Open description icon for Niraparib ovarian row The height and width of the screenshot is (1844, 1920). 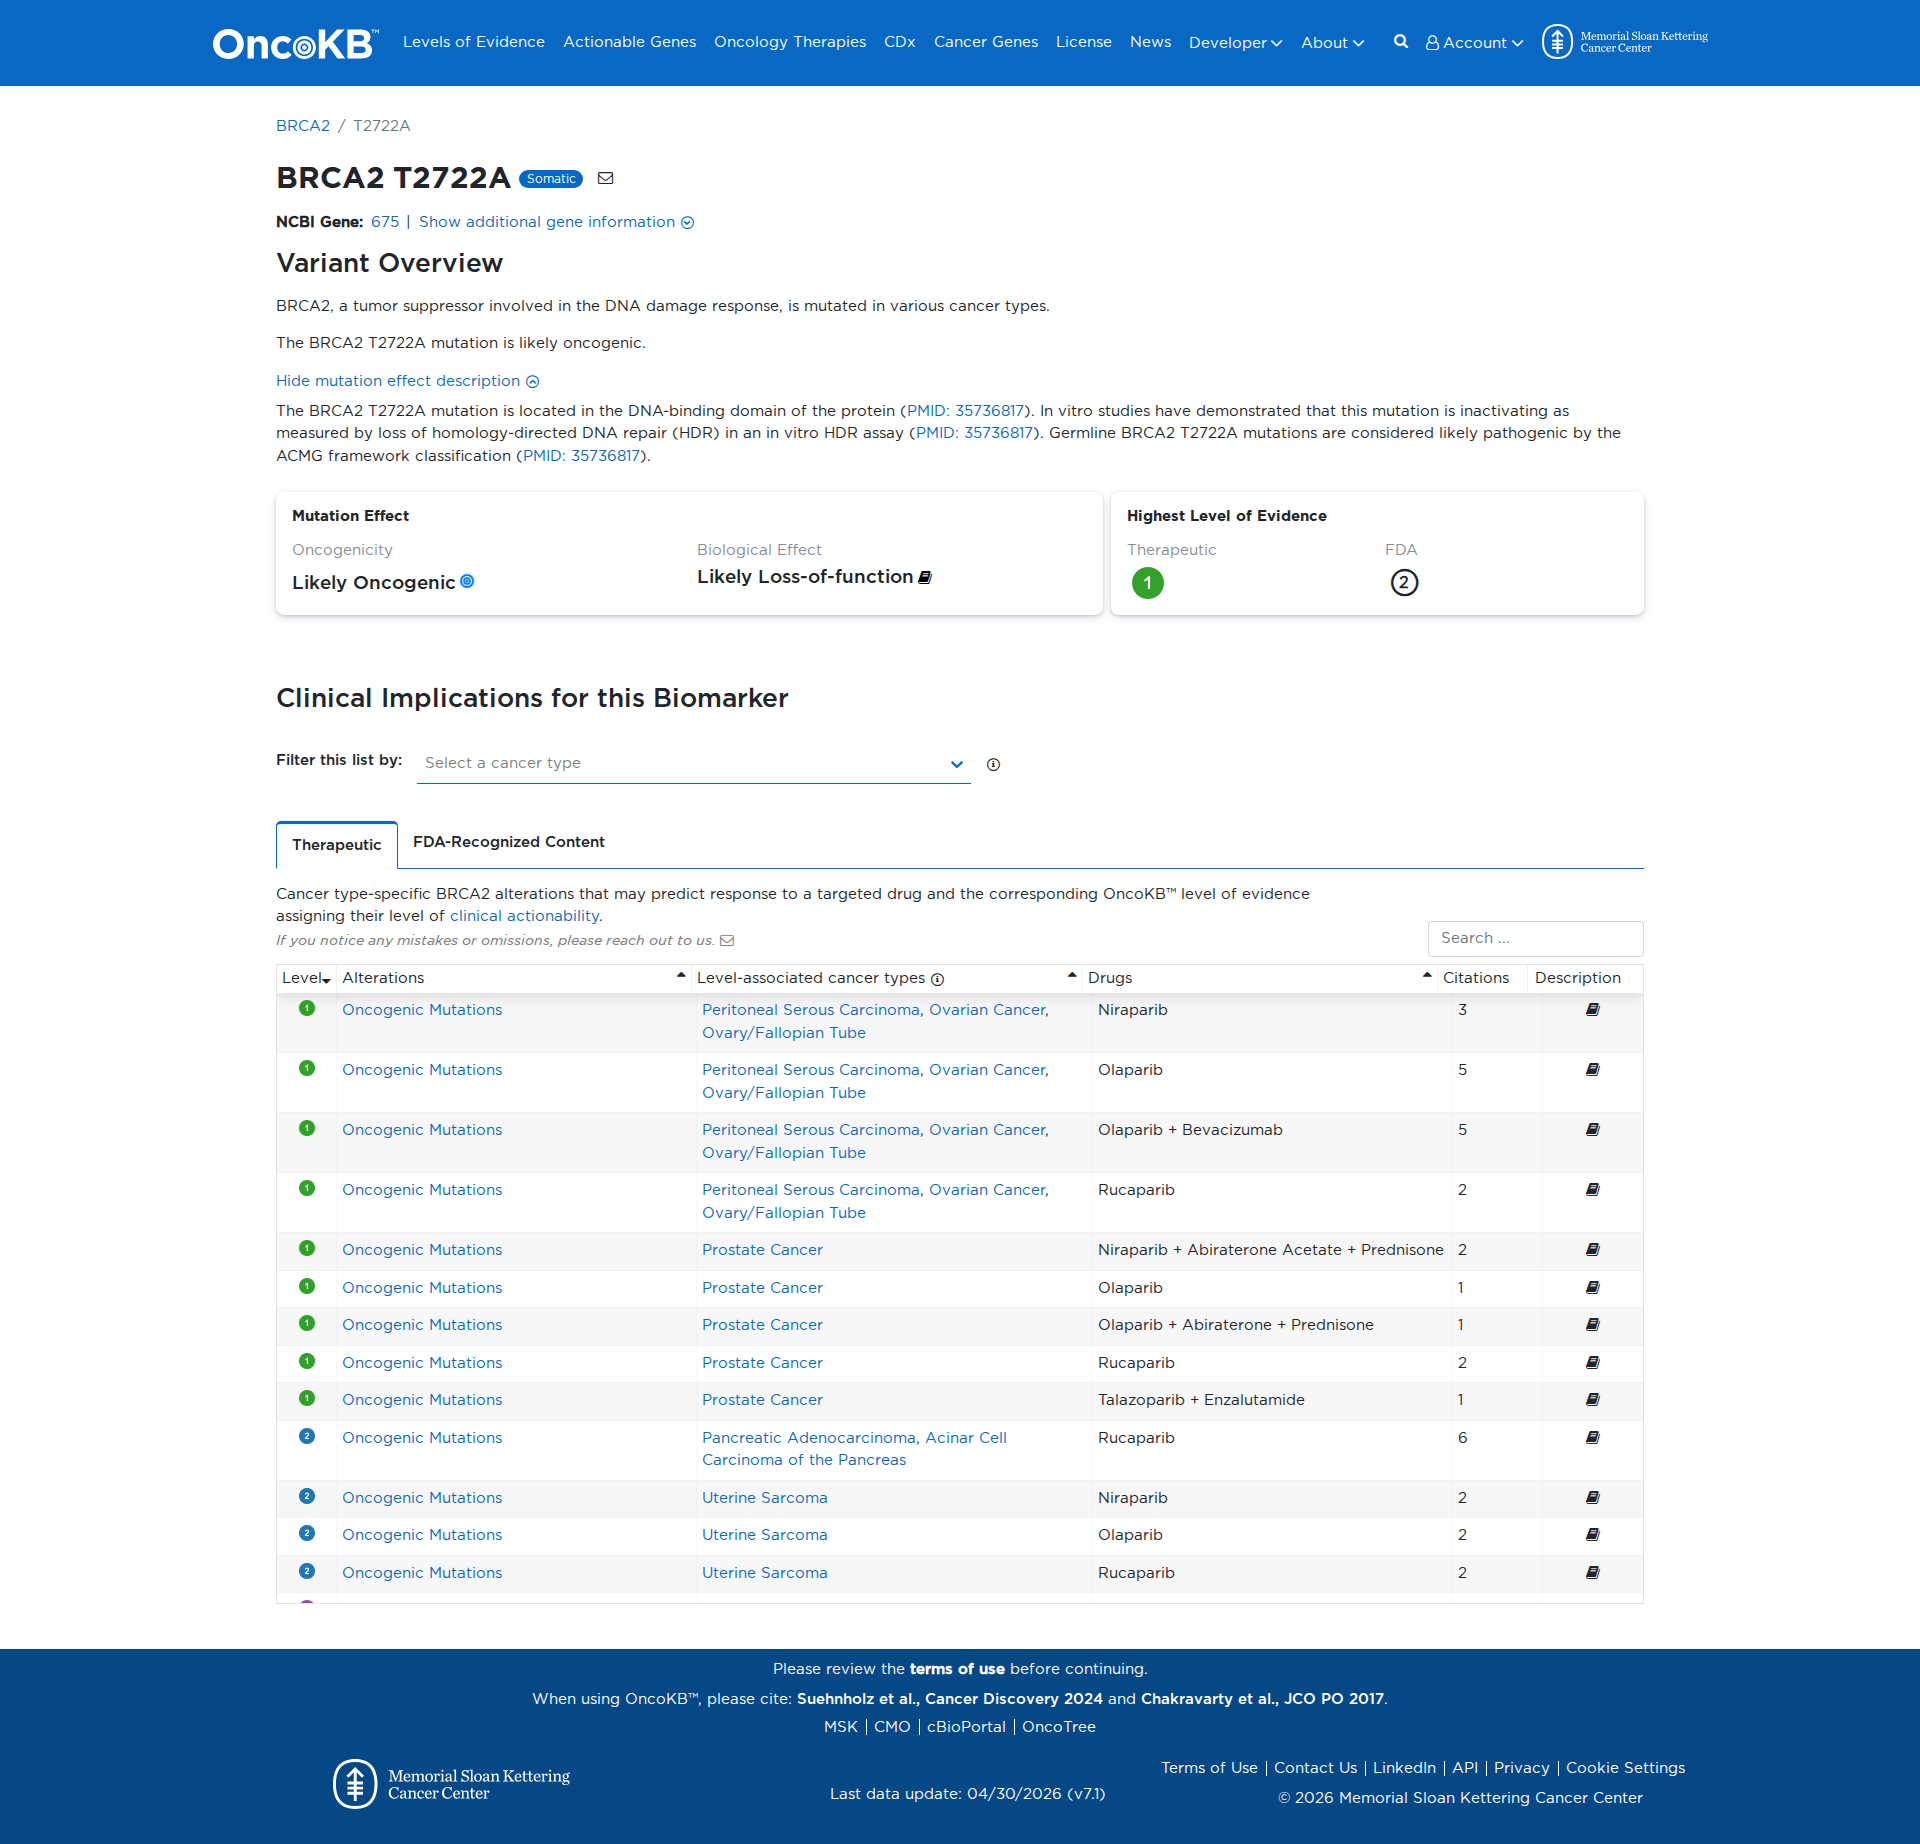[x=1593, y=1010]
